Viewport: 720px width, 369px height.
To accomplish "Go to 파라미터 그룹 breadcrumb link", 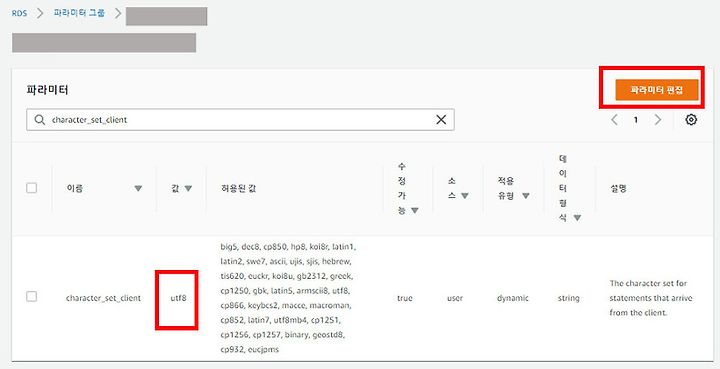I will (79, 13).
